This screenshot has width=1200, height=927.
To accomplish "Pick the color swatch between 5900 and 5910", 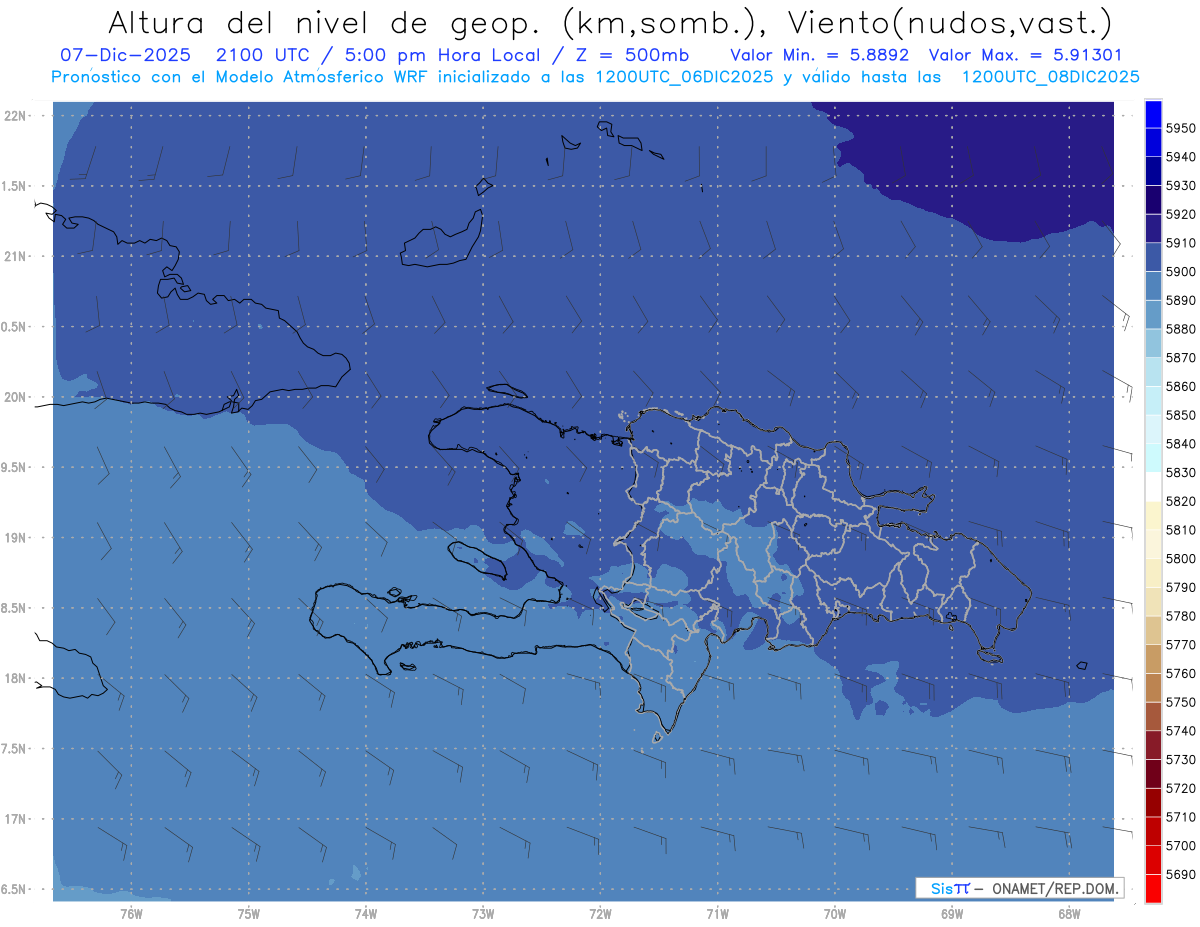I will [x=1153, y=257].
